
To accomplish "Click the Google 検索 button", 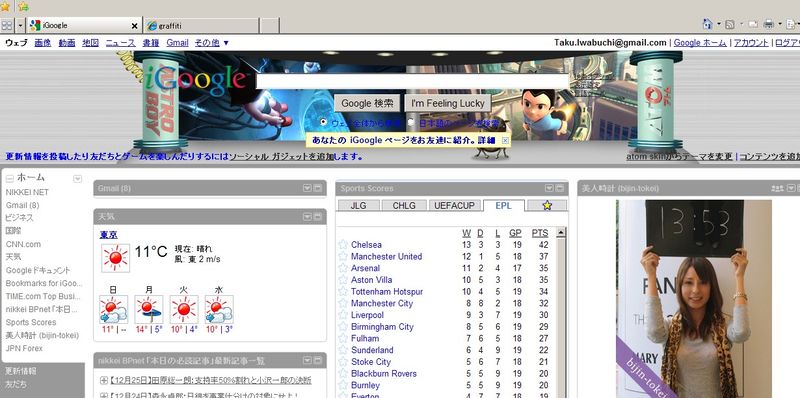I will (367, 103).
